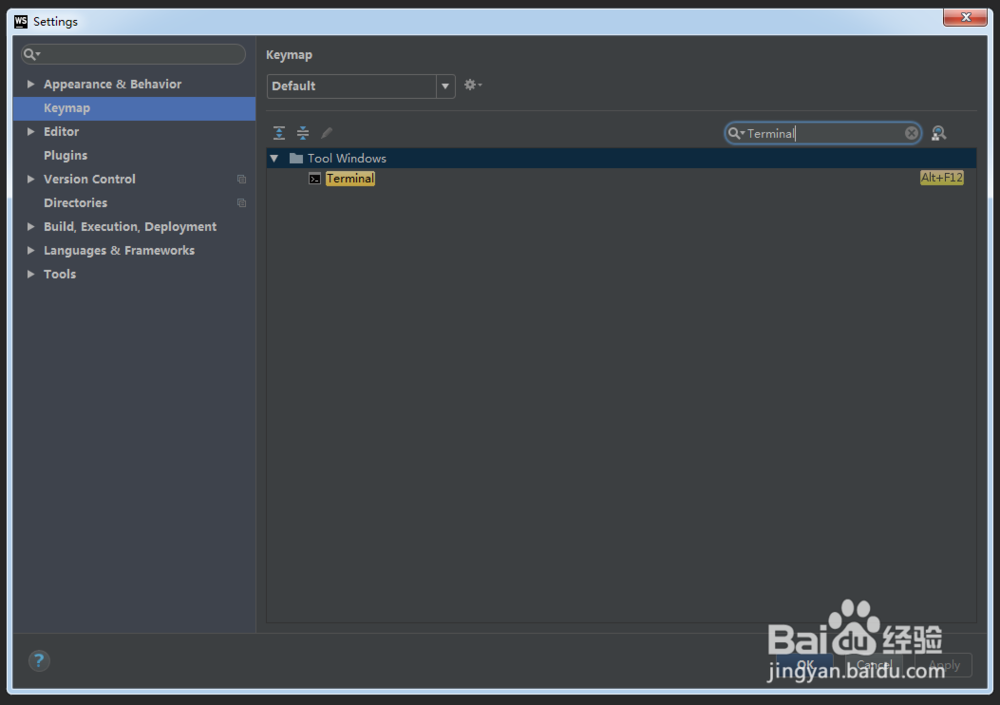Screen dimensions: 1000x705
Task: Open the Plugins settings page
Action: [x=66, y=156]
